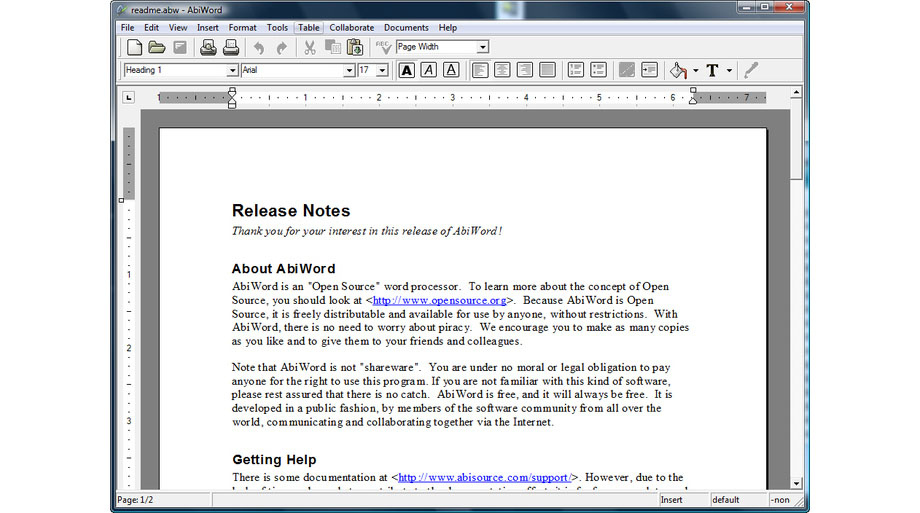Run the spell check icon
Screen dimensions: 920x513
click(383, 47)
